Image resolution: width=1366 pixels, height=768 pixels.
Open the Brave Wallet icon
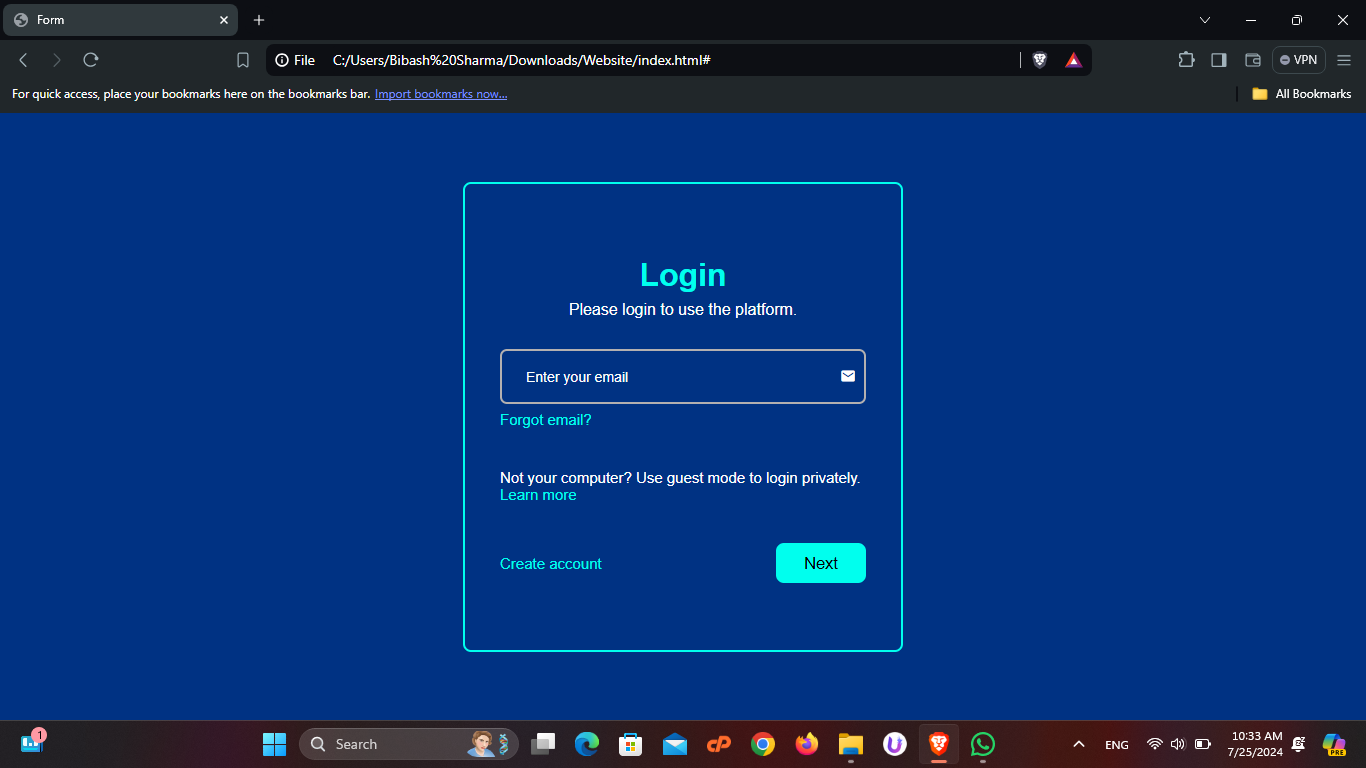click(1252, 60)
